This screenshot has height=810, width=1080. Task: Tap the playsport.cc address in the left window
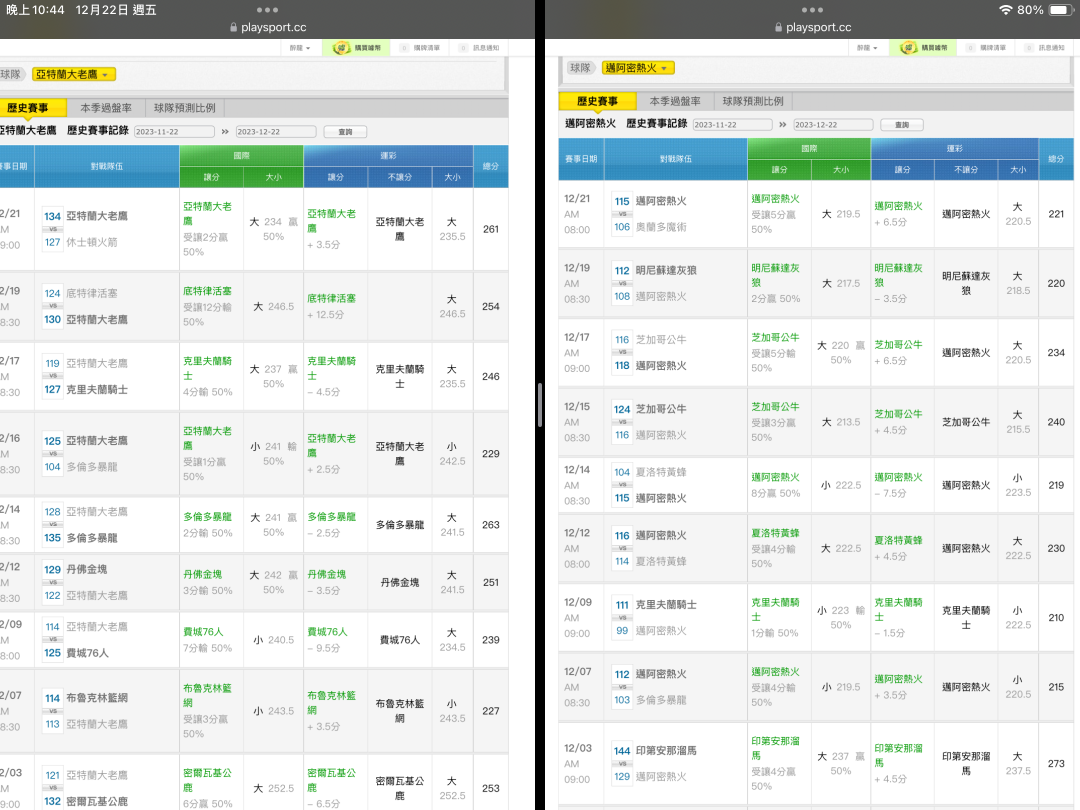(x=273, y=28)
